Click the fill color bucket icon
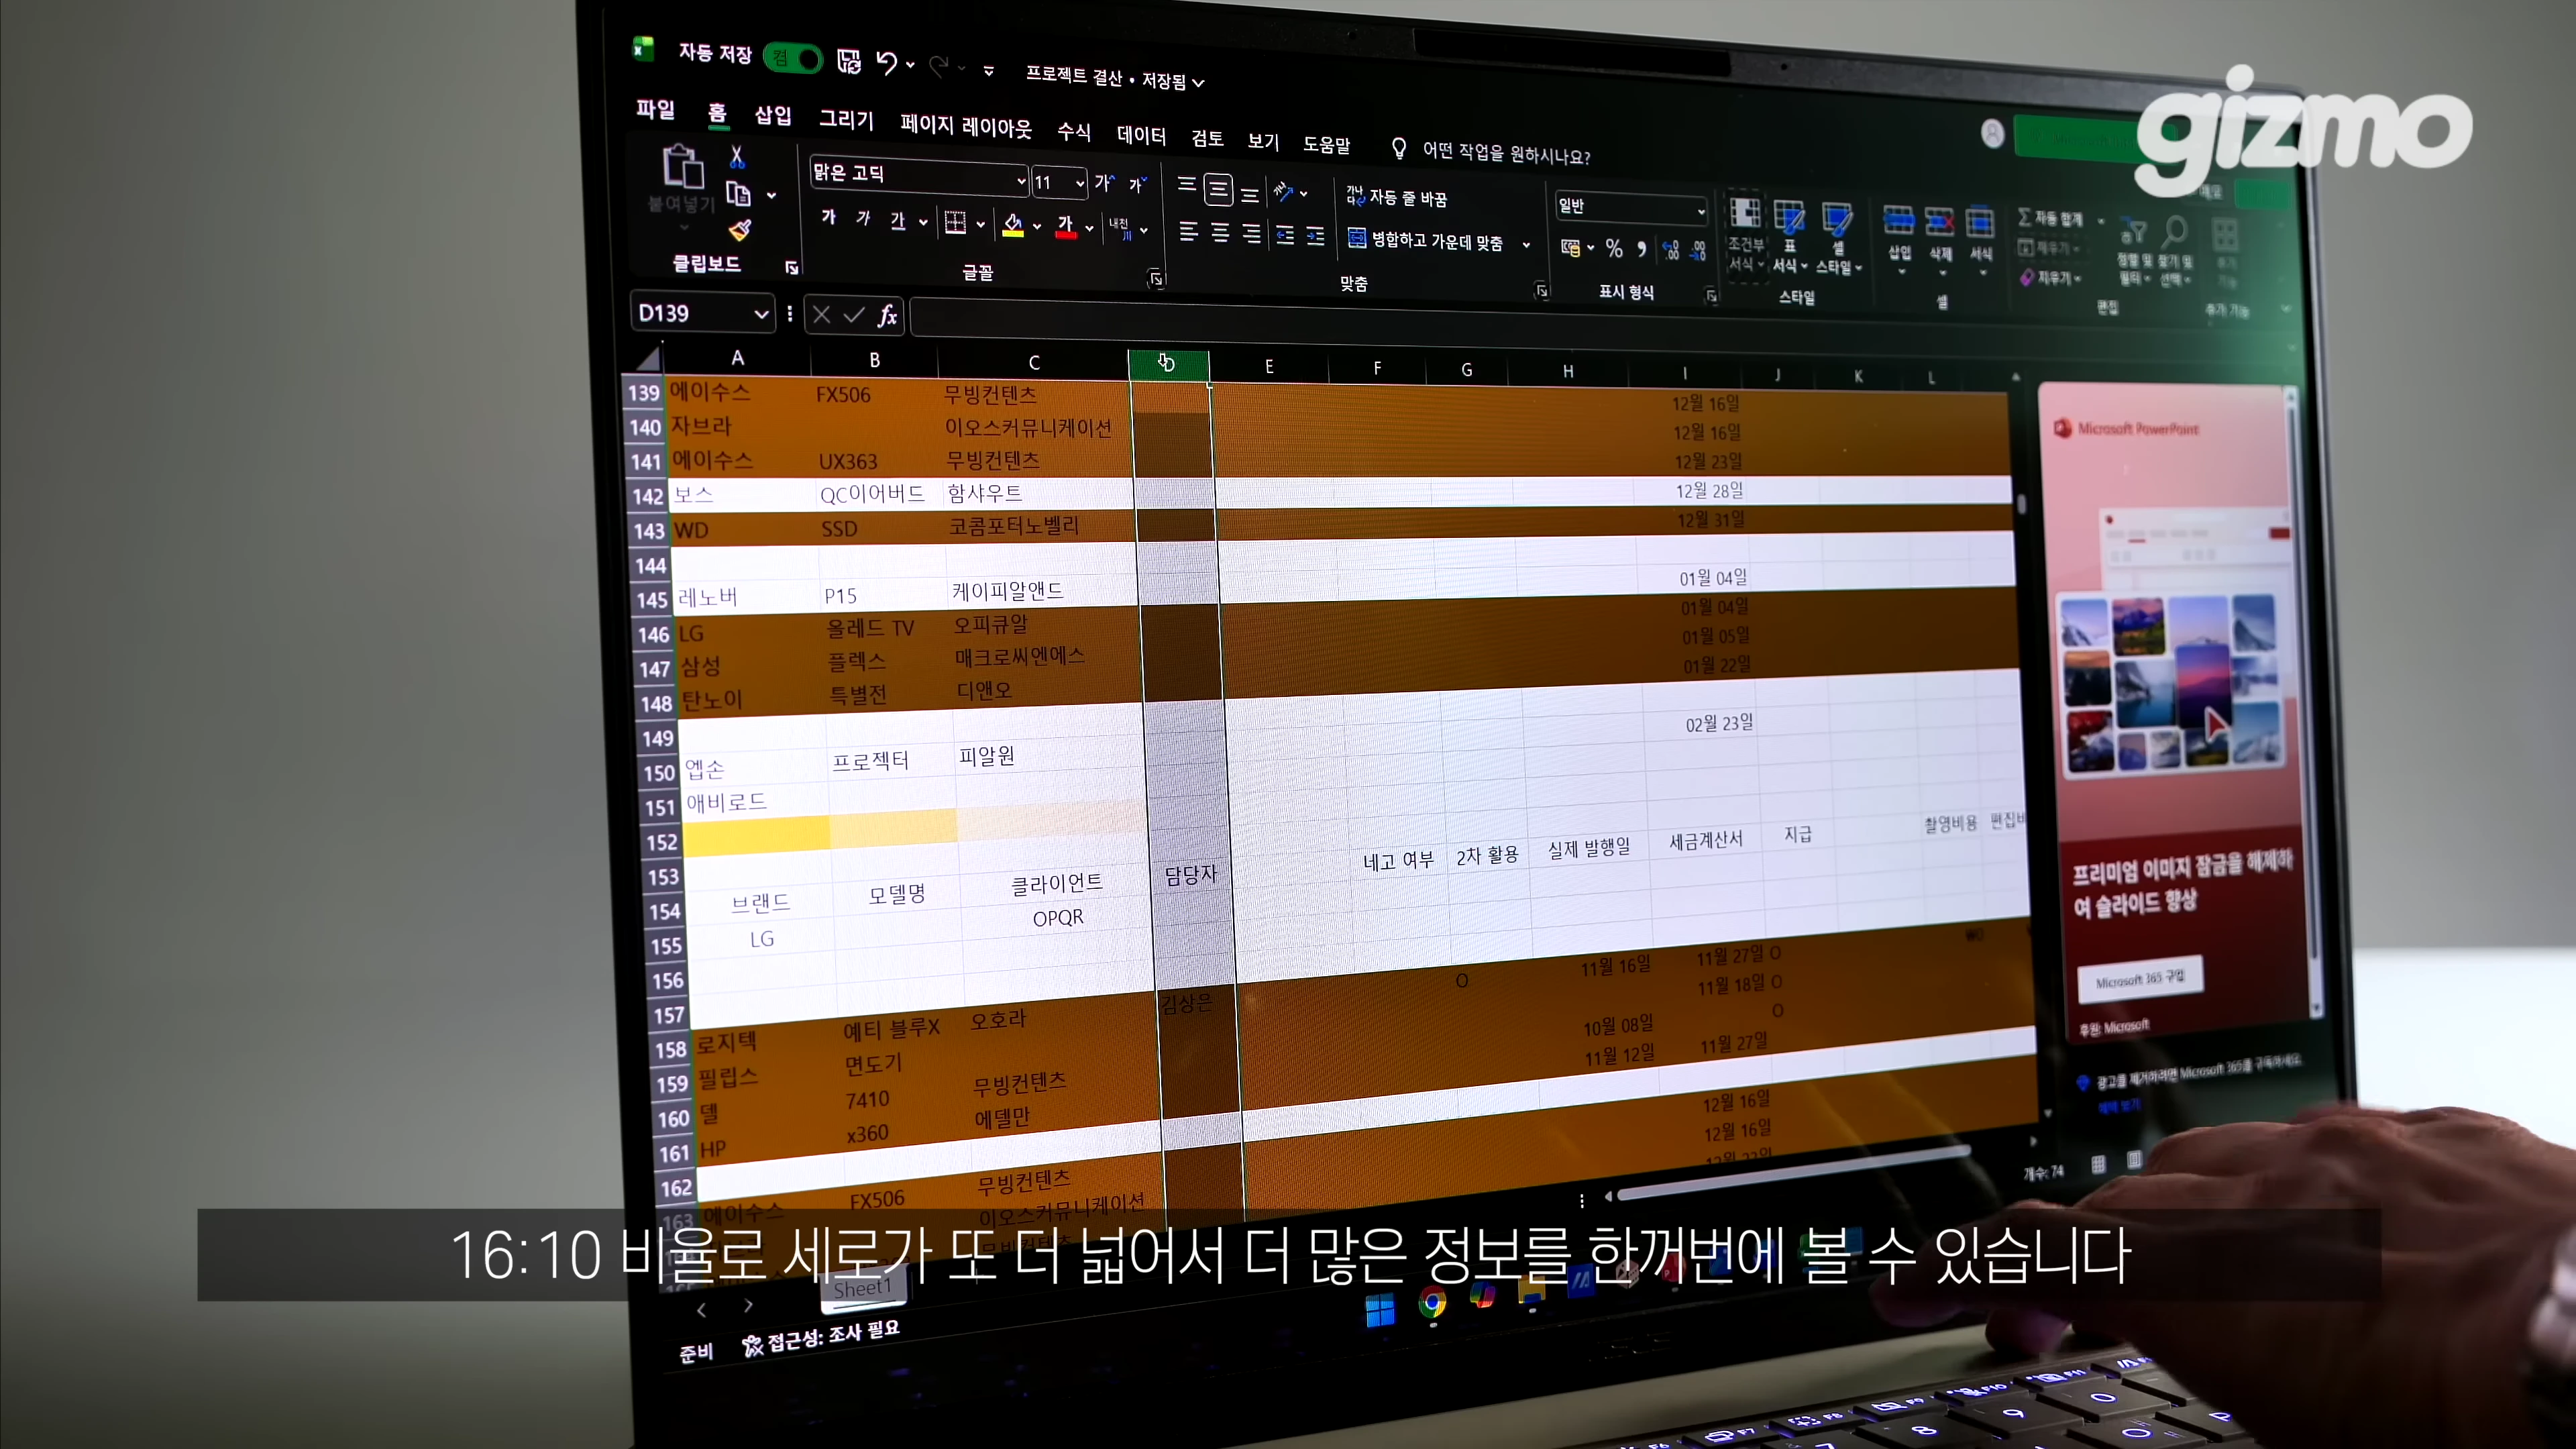 pyautogui.click(x=1013, y=225)
